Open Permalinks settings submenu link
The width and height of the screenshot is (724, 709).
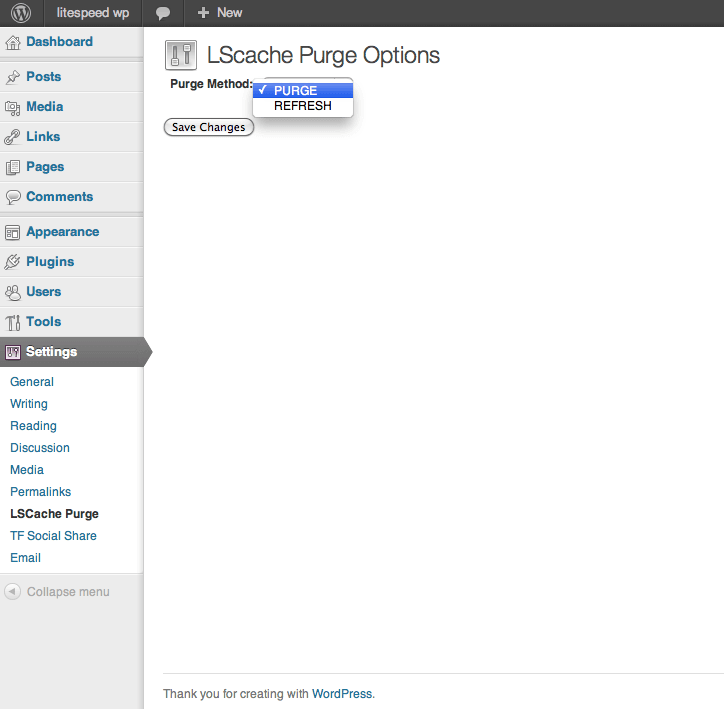point(41,492)
